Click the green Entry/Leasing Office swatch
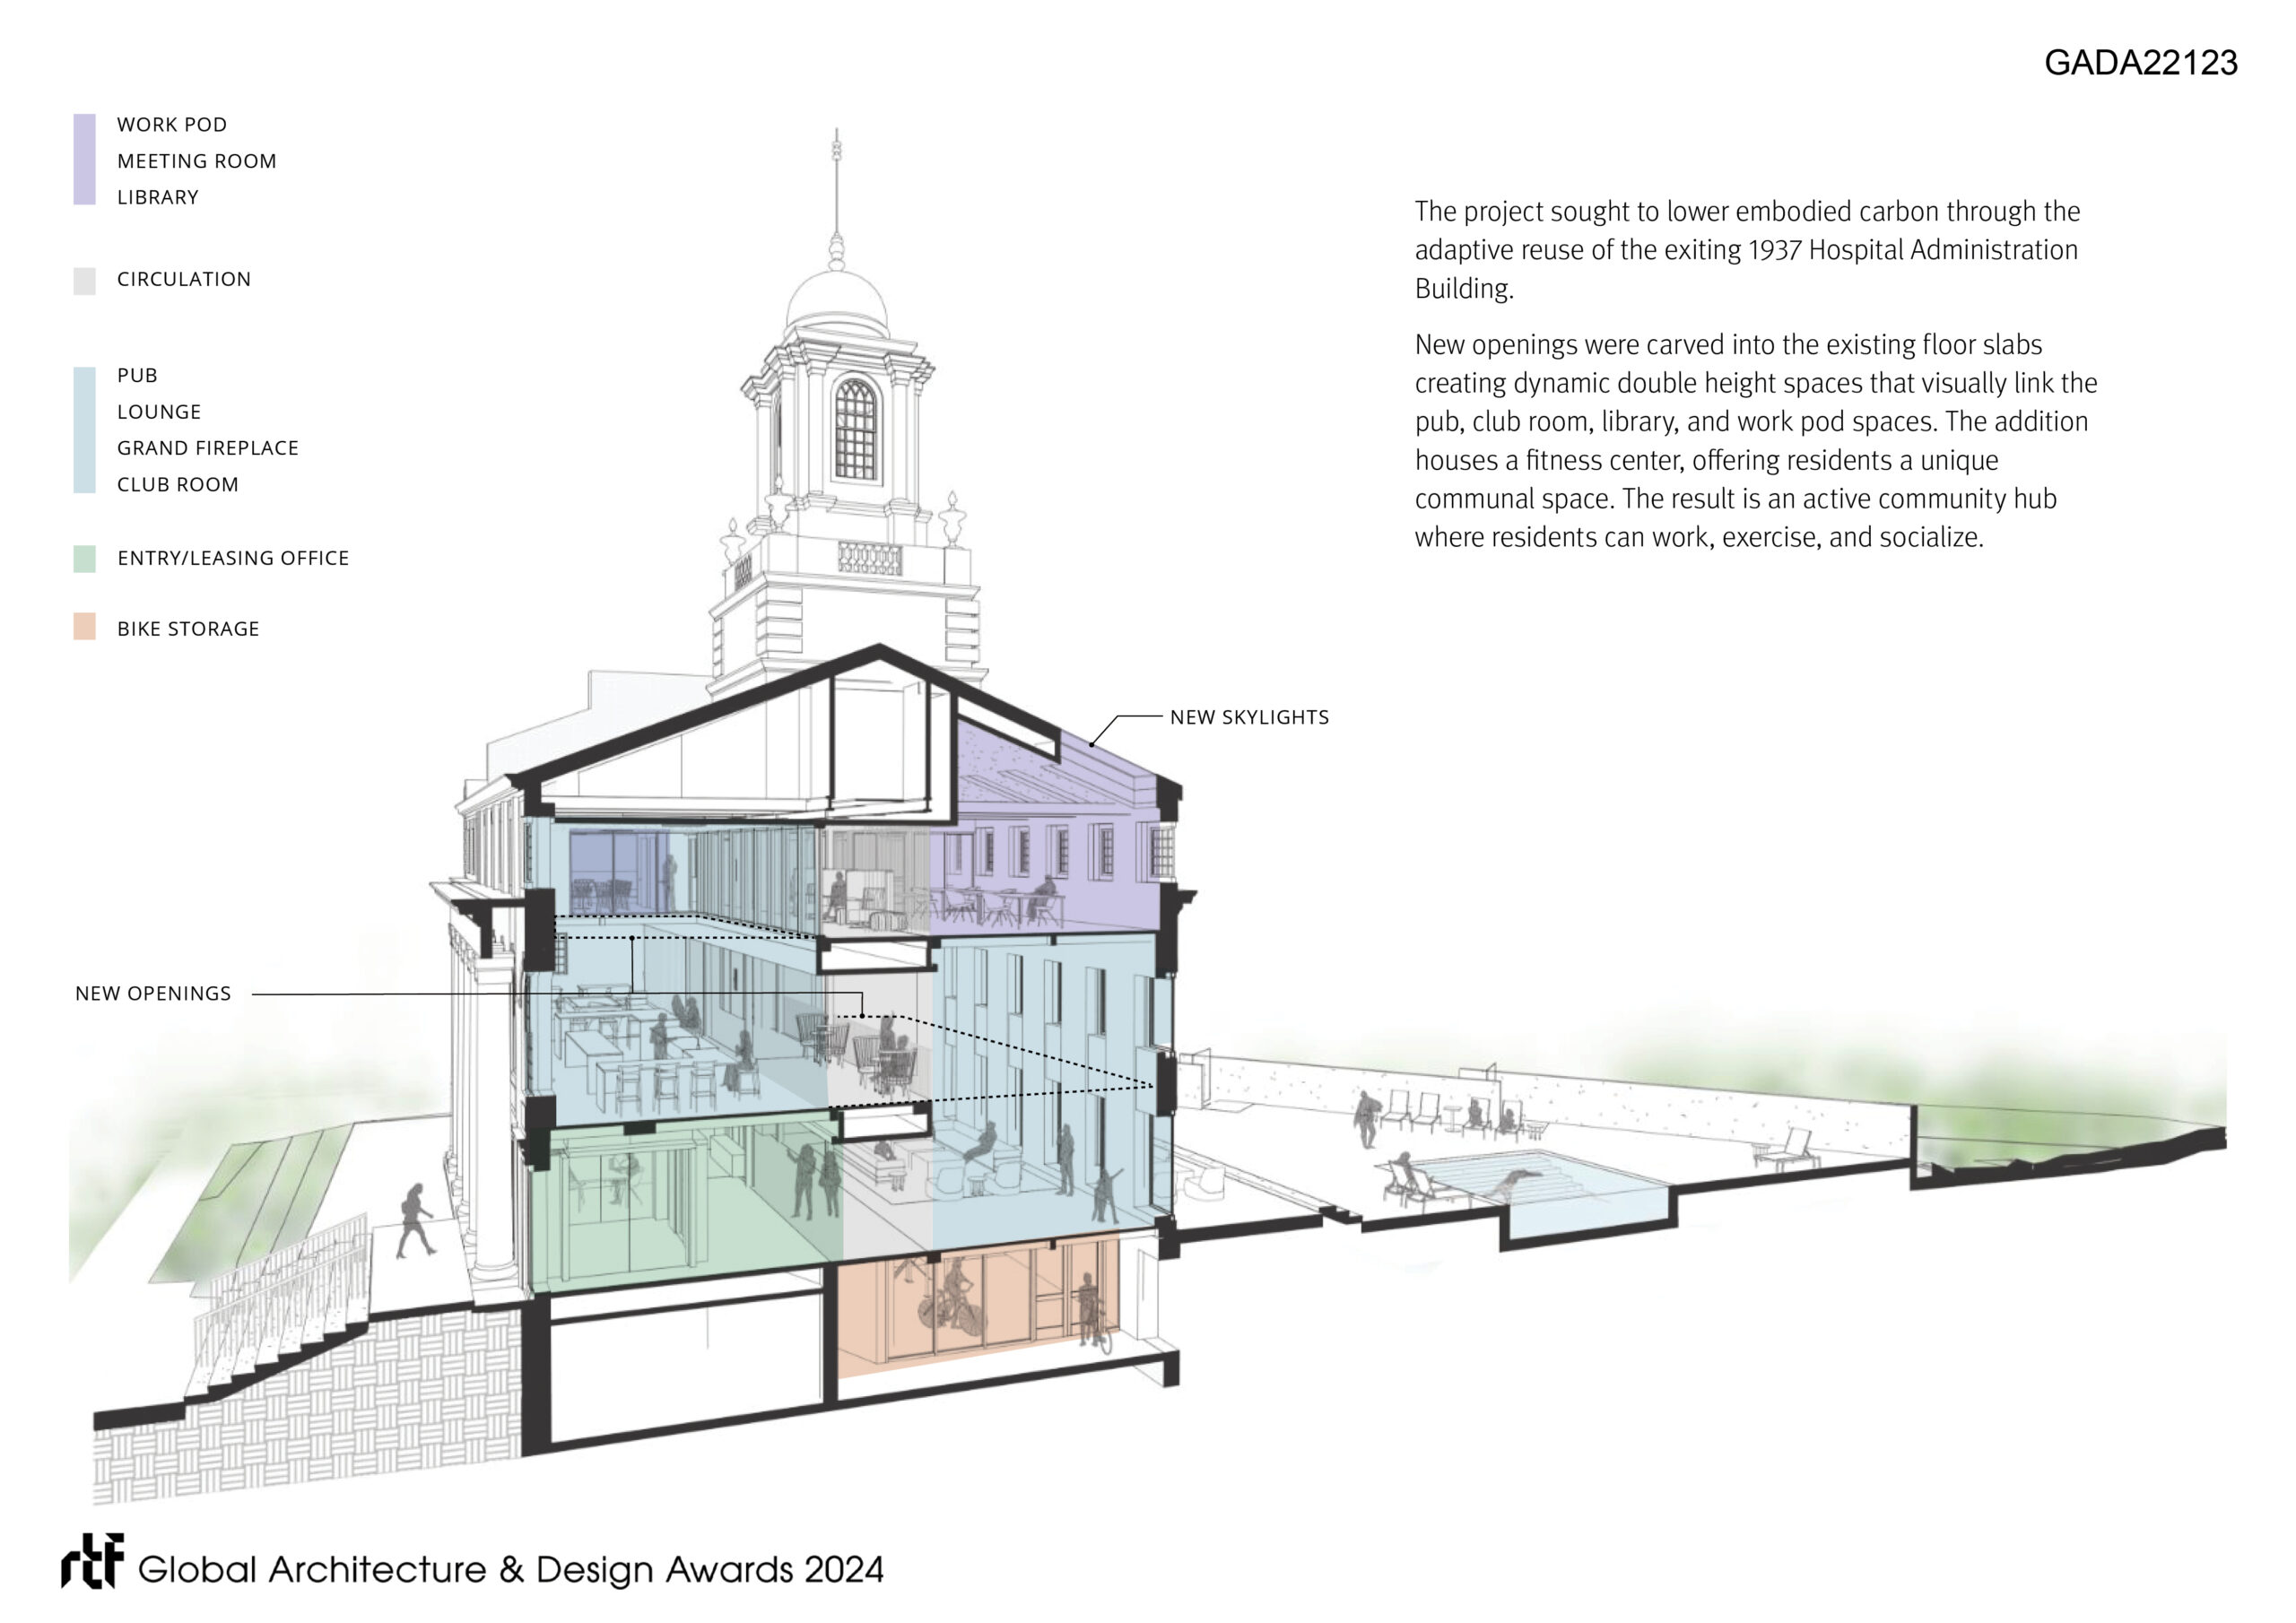2296x1623 pixels. point(84,558)
